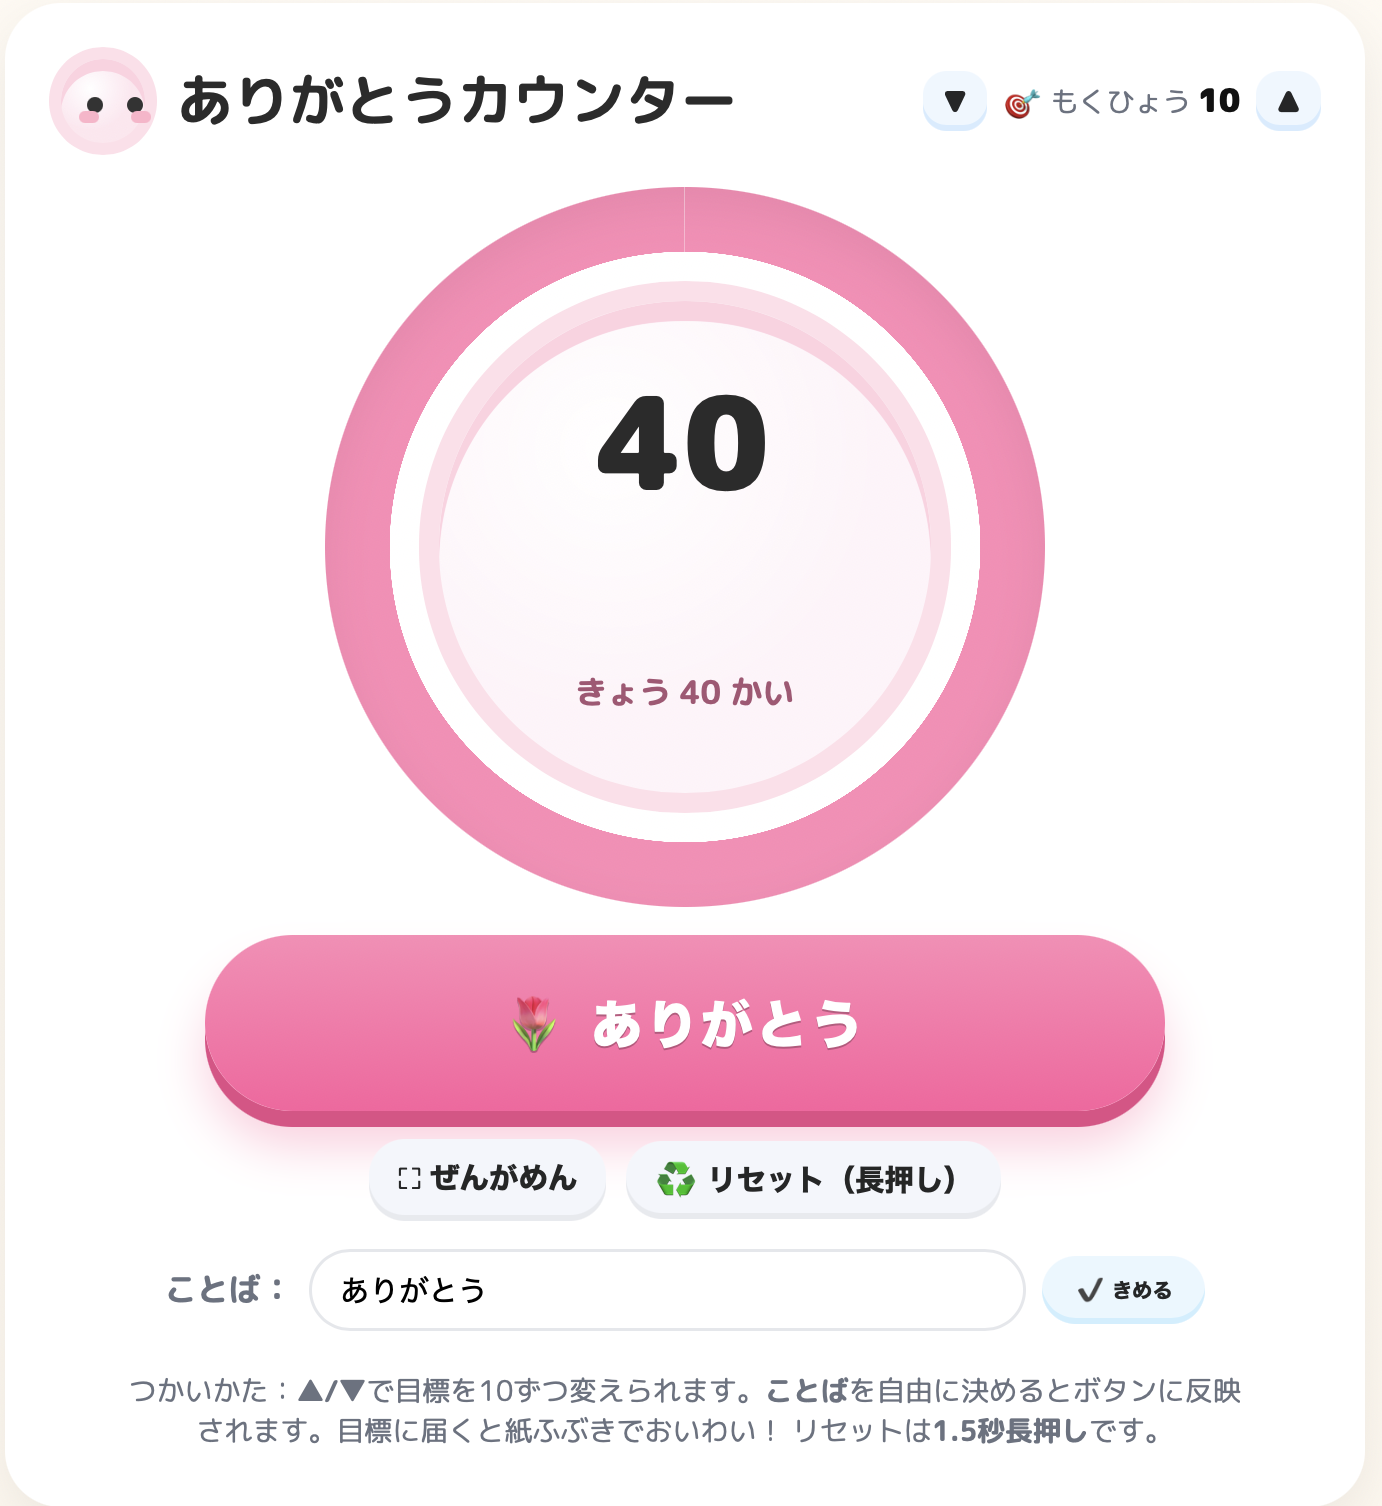
Task: Click the つかいかた usage instructions text
Action: pyautogui.click(x=685, y=1410)
